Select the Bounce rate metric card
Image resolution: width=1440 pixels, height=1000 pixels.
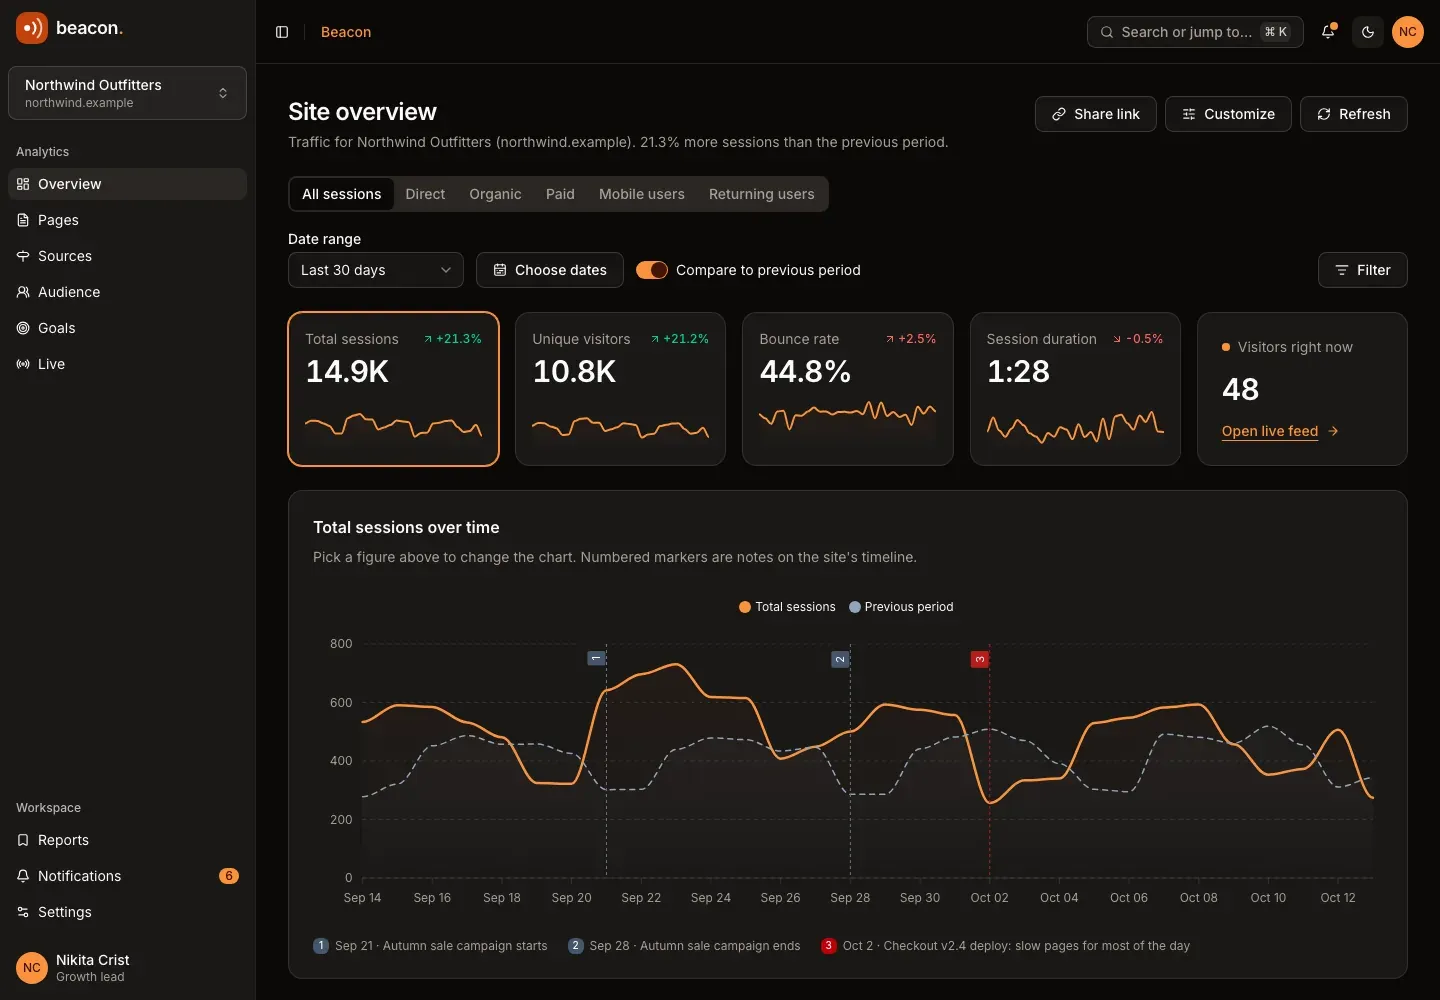coord(848,389)
